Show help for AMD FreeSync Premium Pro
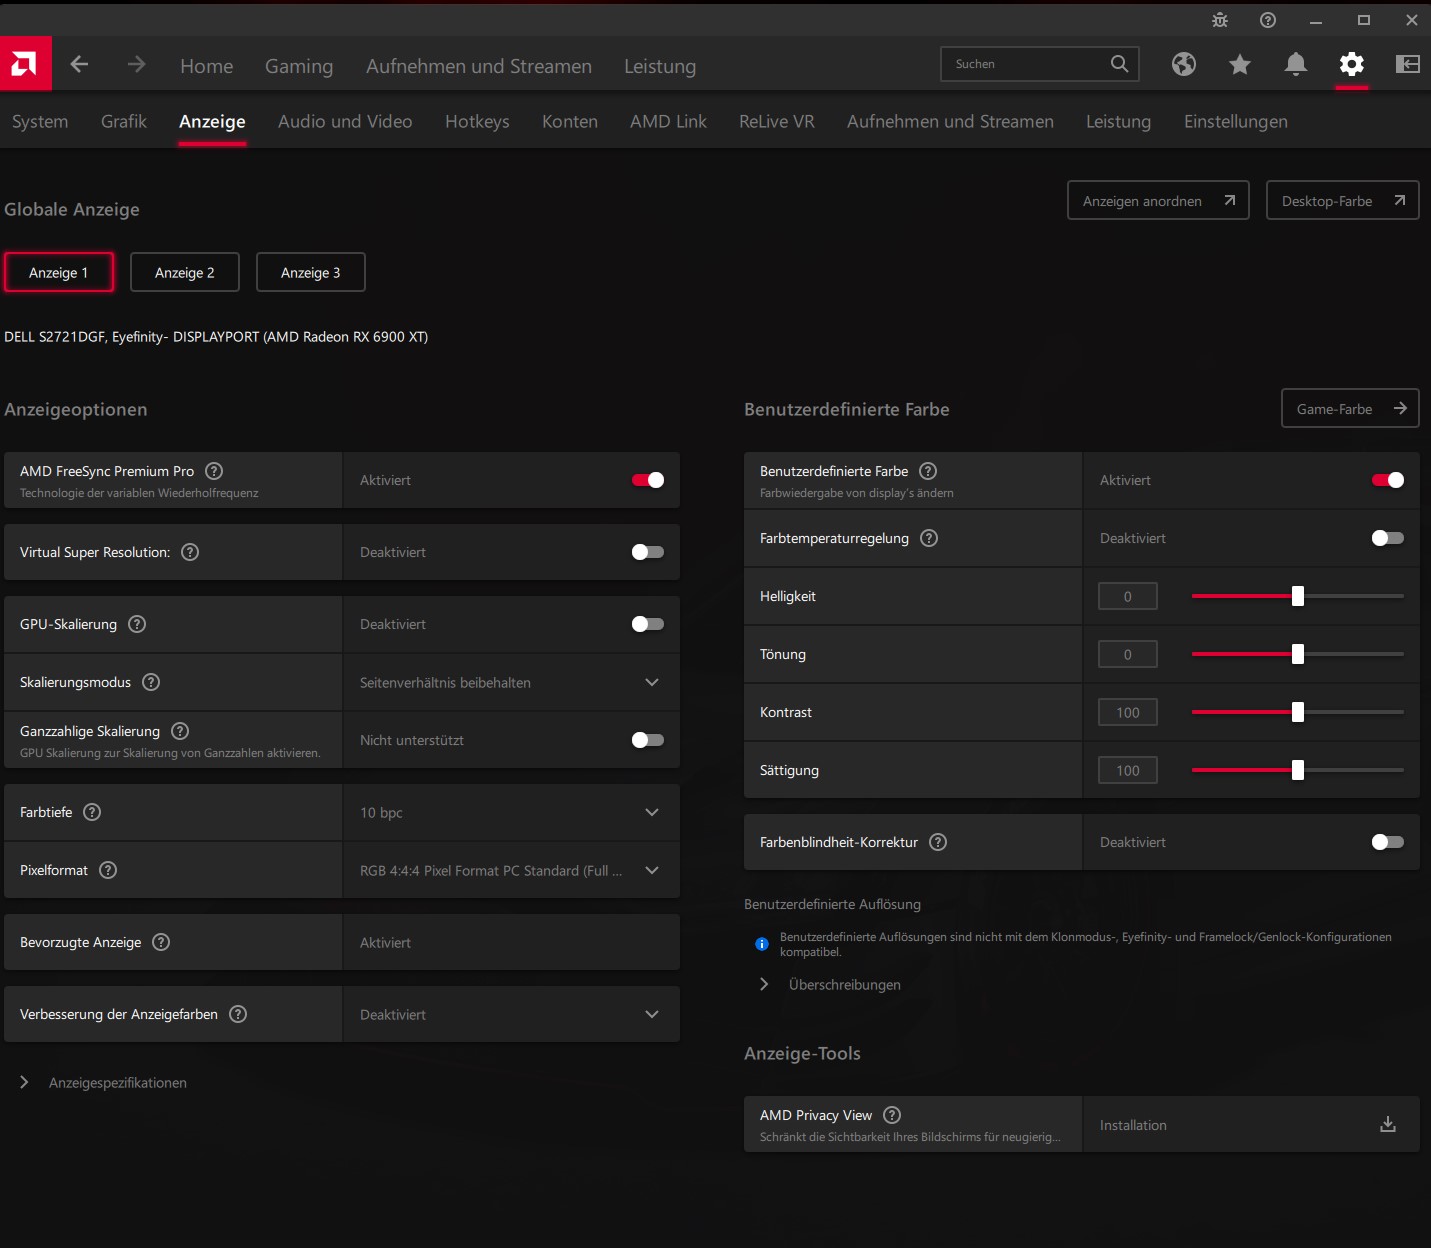Image resolution: width=1431 pixels, height=1248 pixels. tap(214, 471)
